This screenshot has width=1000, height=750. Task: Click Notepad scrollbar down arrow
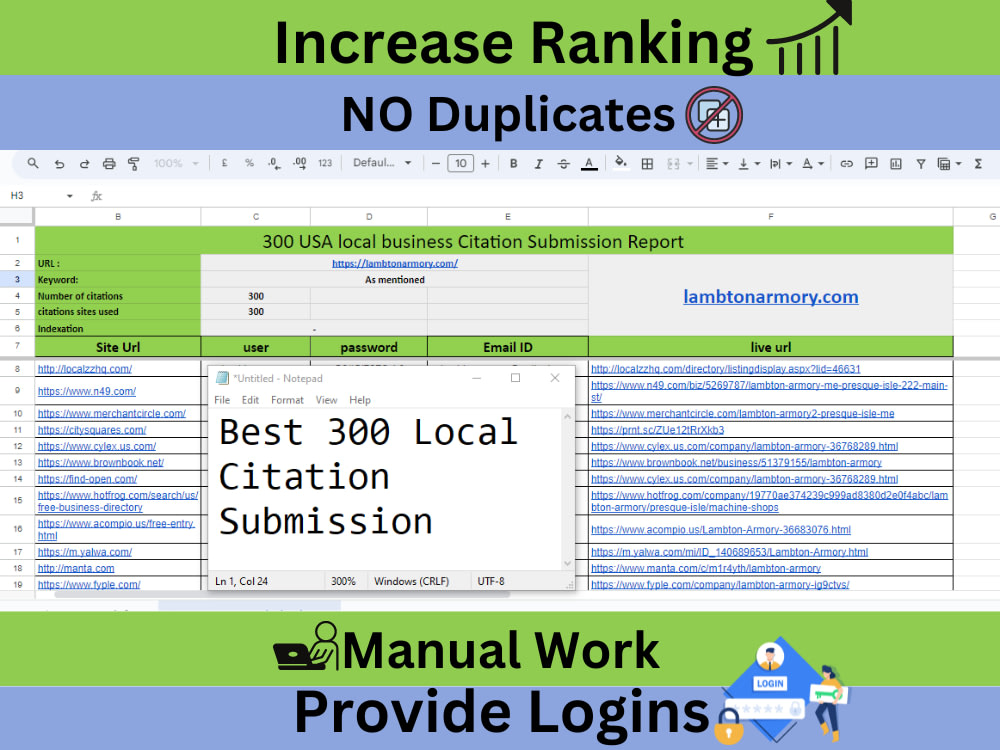[568, 563]
